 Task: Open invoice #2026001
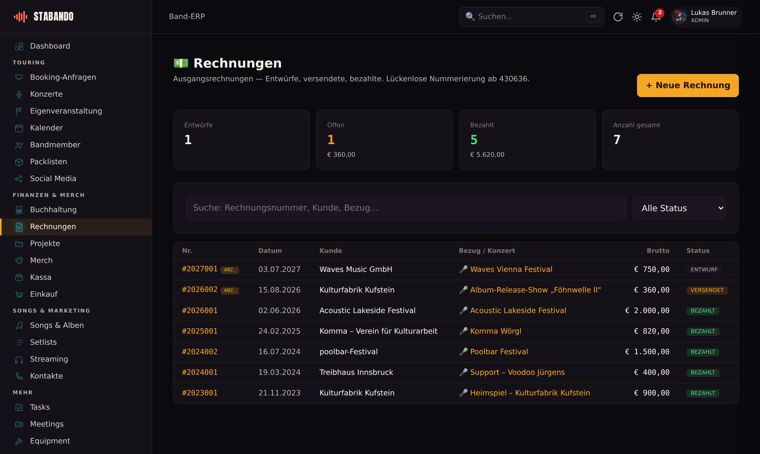tap(200, 311)
